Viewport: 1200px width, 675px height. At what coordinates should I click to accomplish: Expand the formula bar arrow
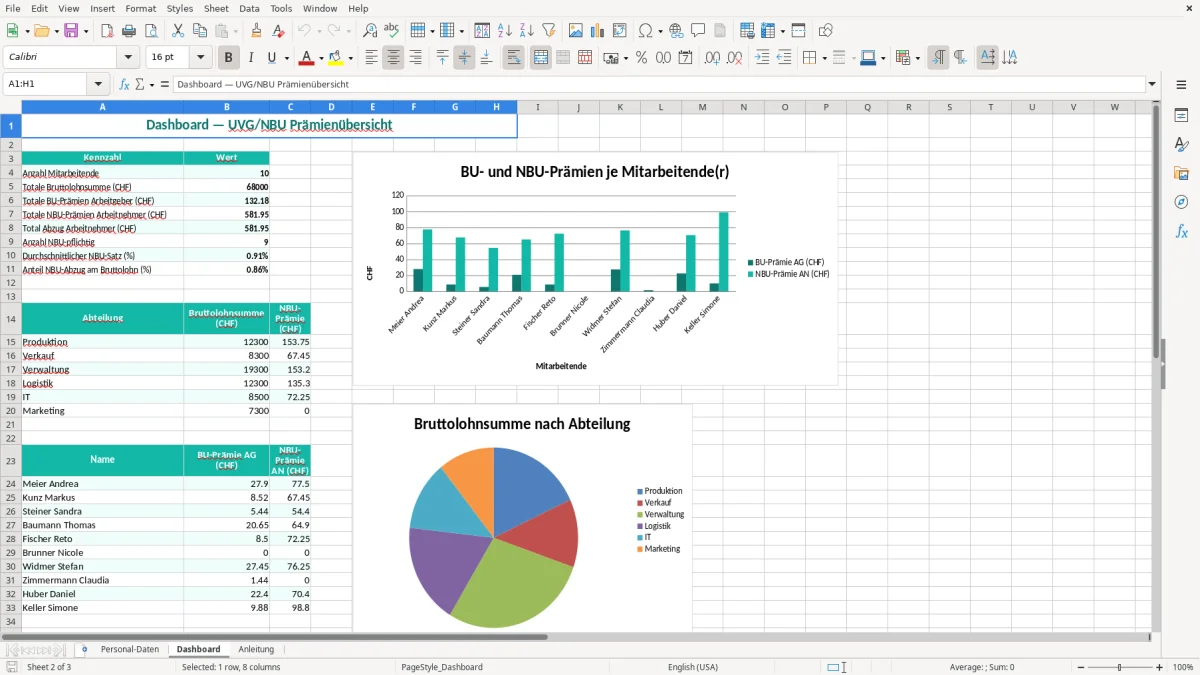1152,84
